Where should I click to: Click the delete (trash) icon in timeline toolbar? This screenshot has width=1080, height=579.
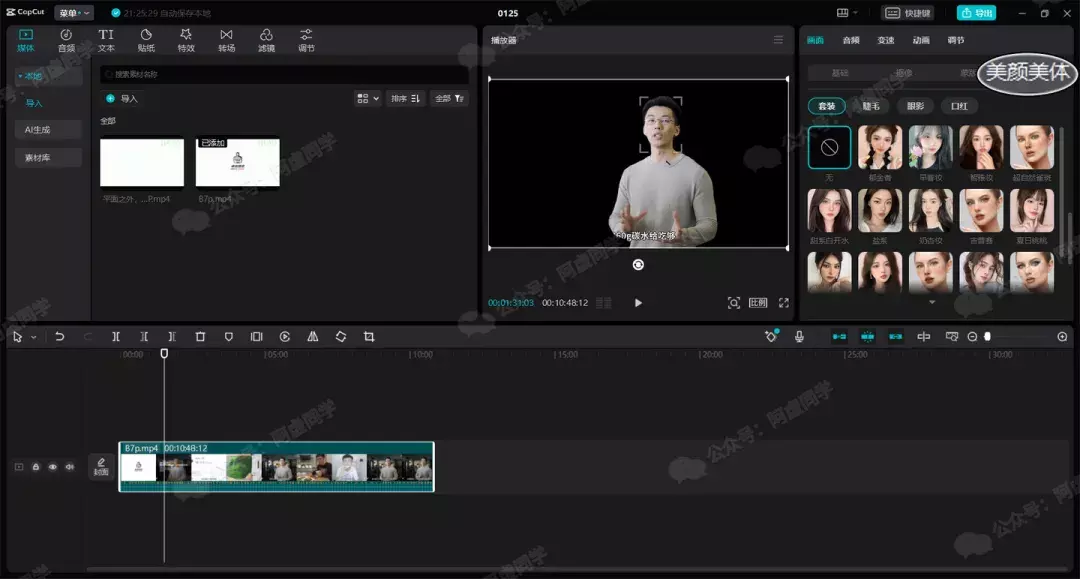point(200,337)
